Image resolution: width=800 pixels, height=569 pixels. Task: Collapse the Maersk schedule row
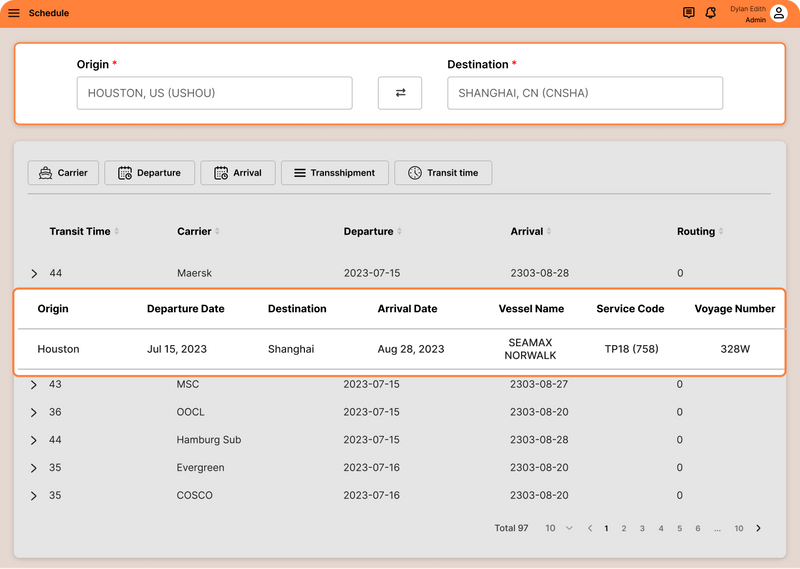[34, 274]
